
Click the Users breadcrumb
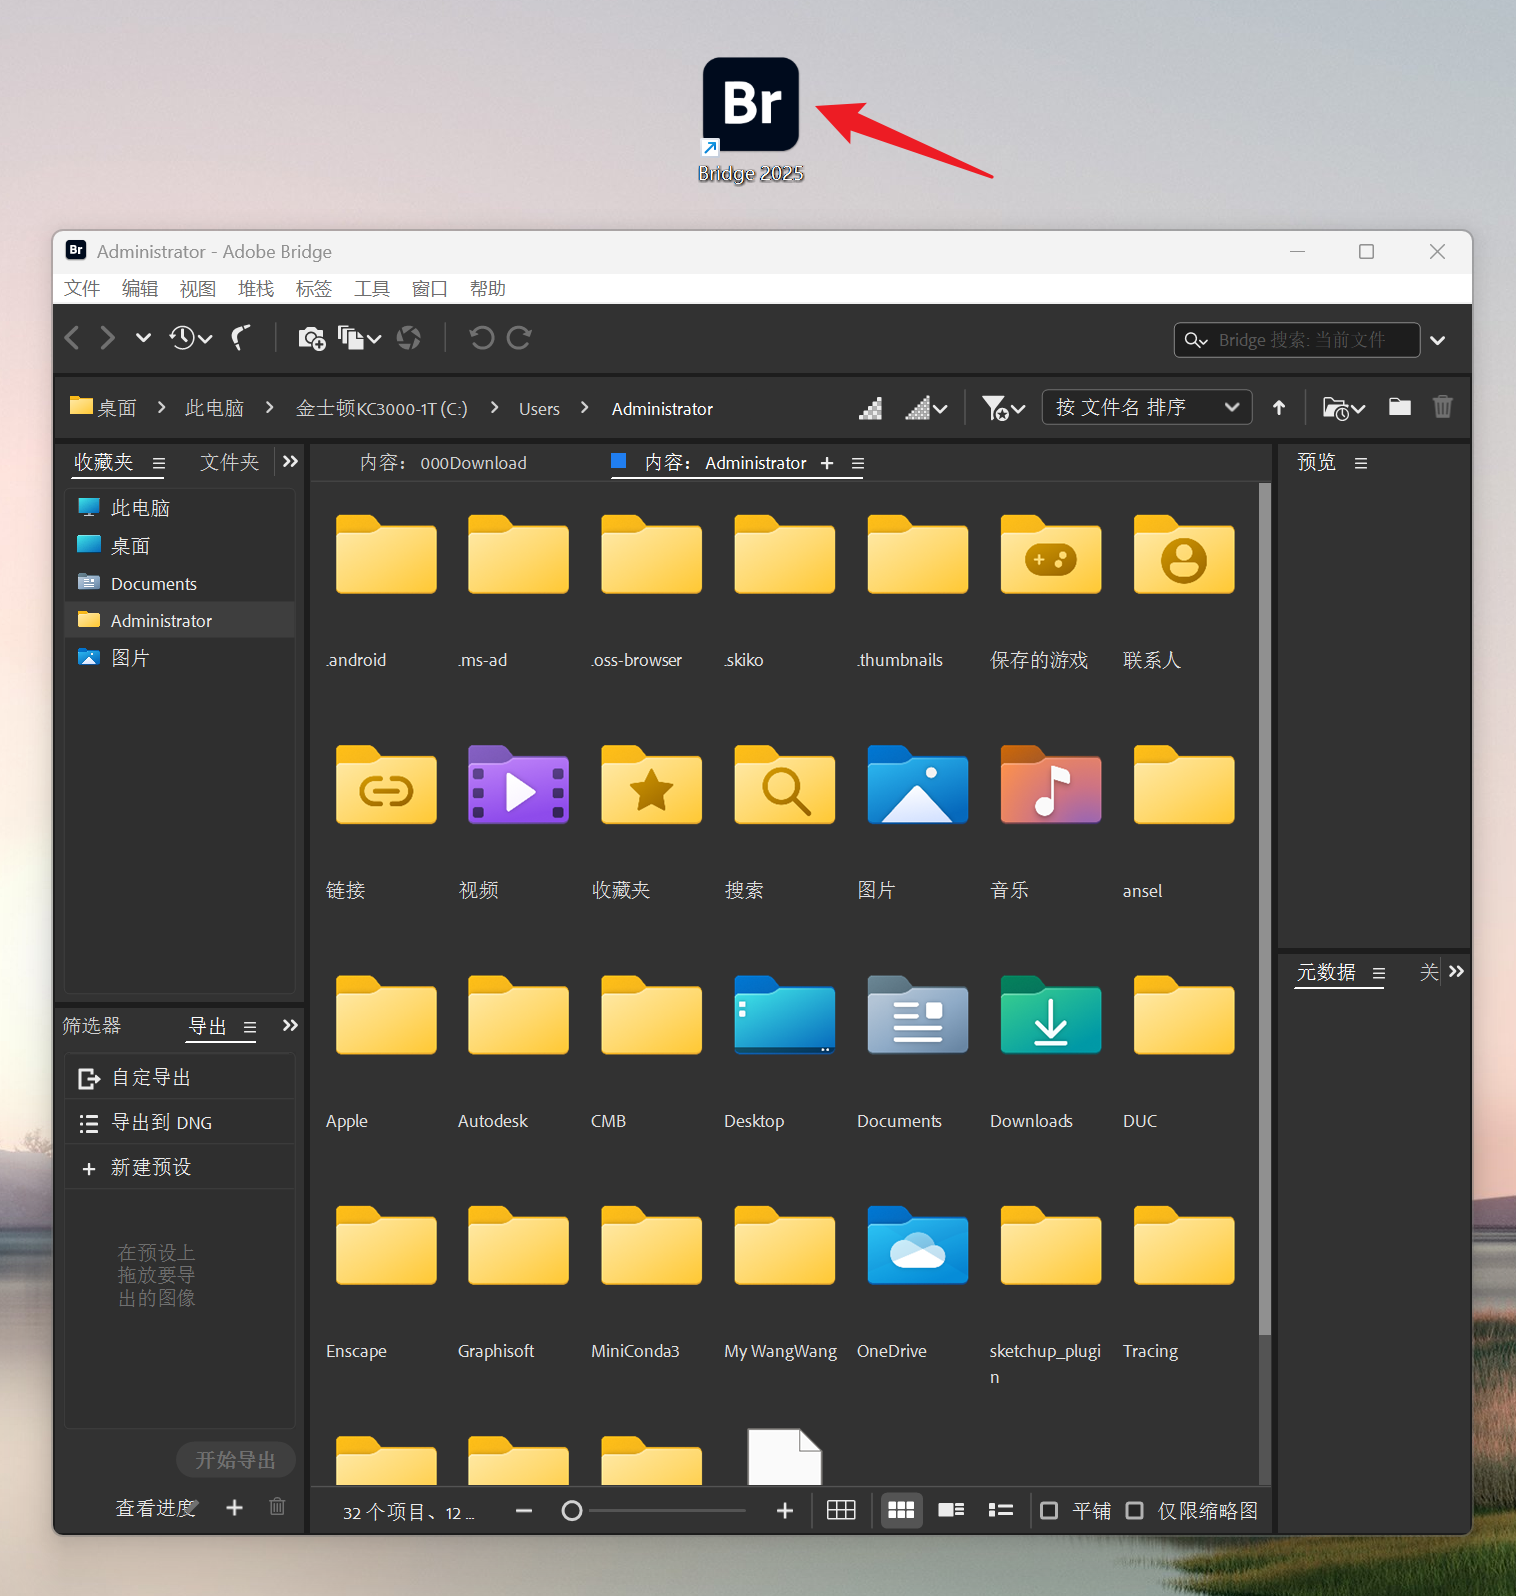(539, 409)
